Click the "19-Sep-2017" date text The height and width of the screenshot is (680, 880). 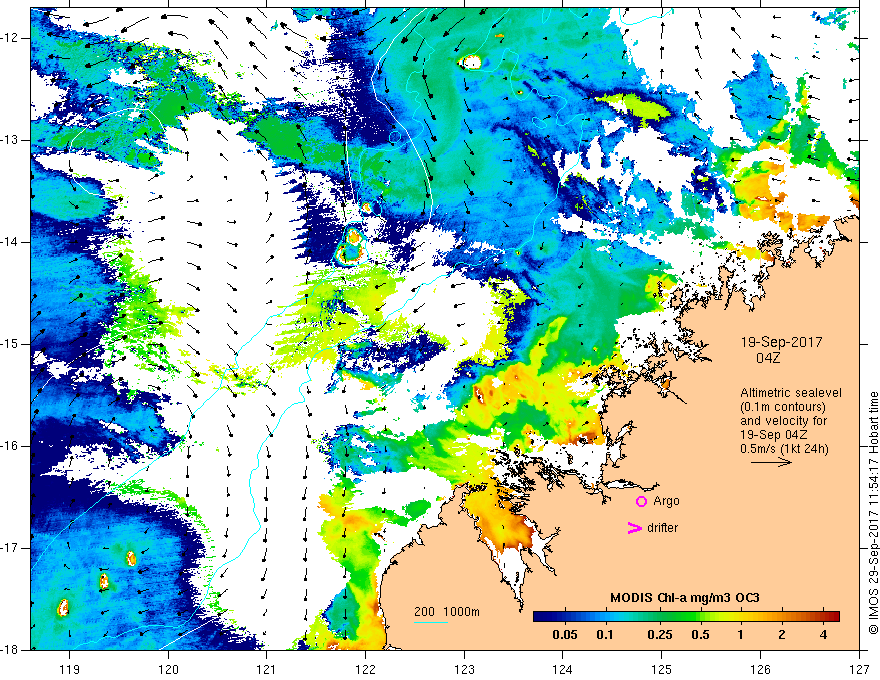(781, 342)
